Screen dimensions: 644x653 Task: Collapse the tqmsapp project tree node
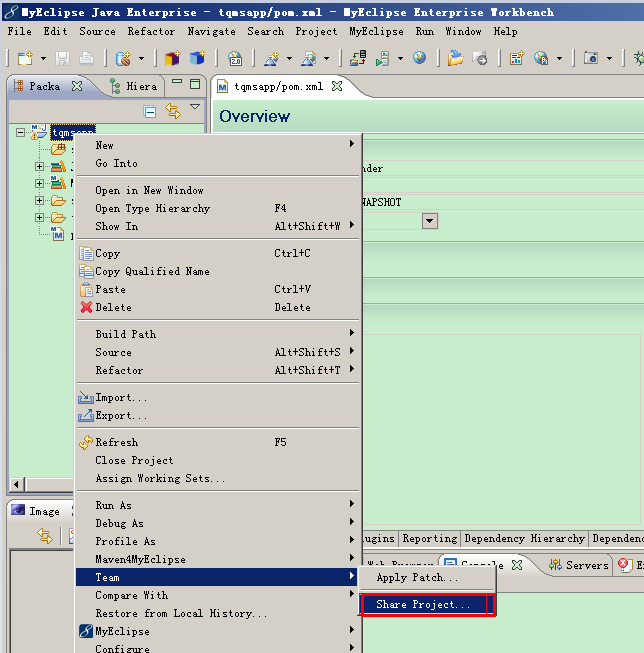pos(20,133)
